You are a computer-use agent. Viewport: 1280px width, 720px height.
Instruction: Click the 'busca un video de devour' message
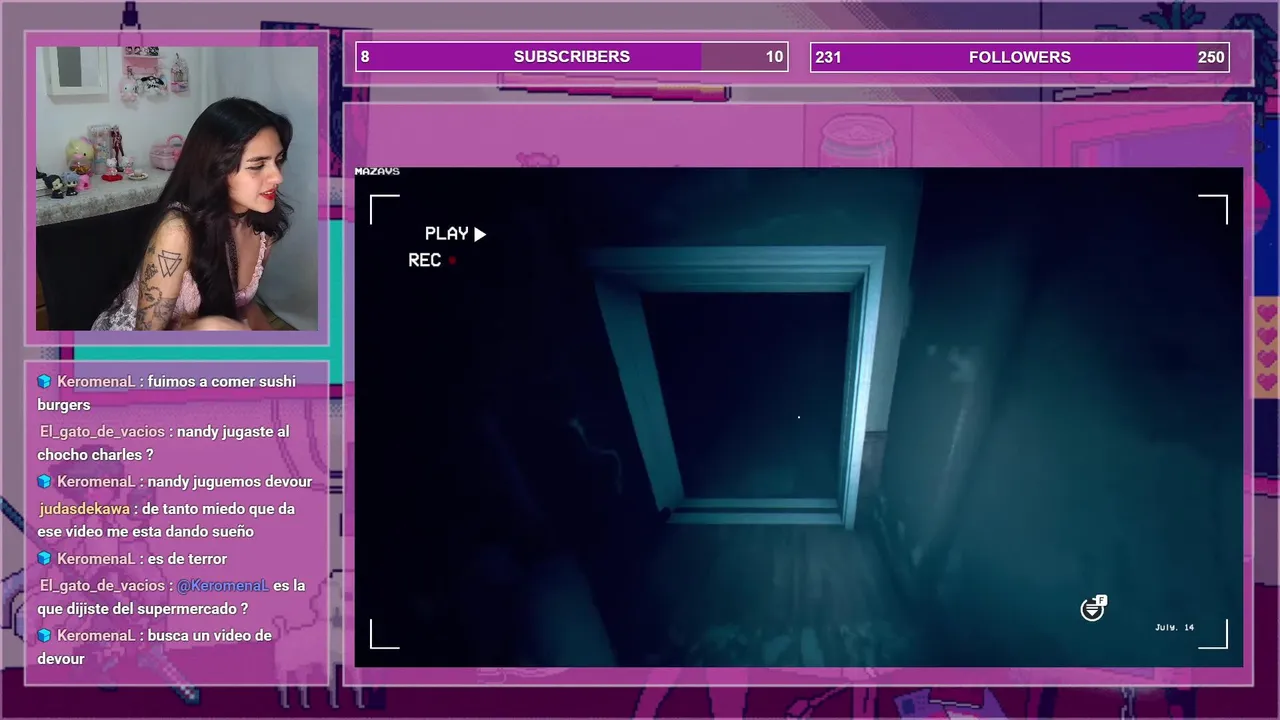click(x=155, y=647)
